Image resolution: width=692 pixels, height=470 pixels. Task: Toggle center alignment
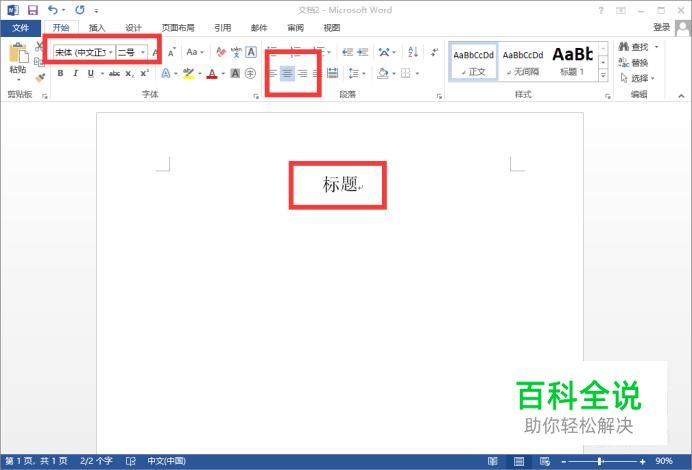[287, 73]
